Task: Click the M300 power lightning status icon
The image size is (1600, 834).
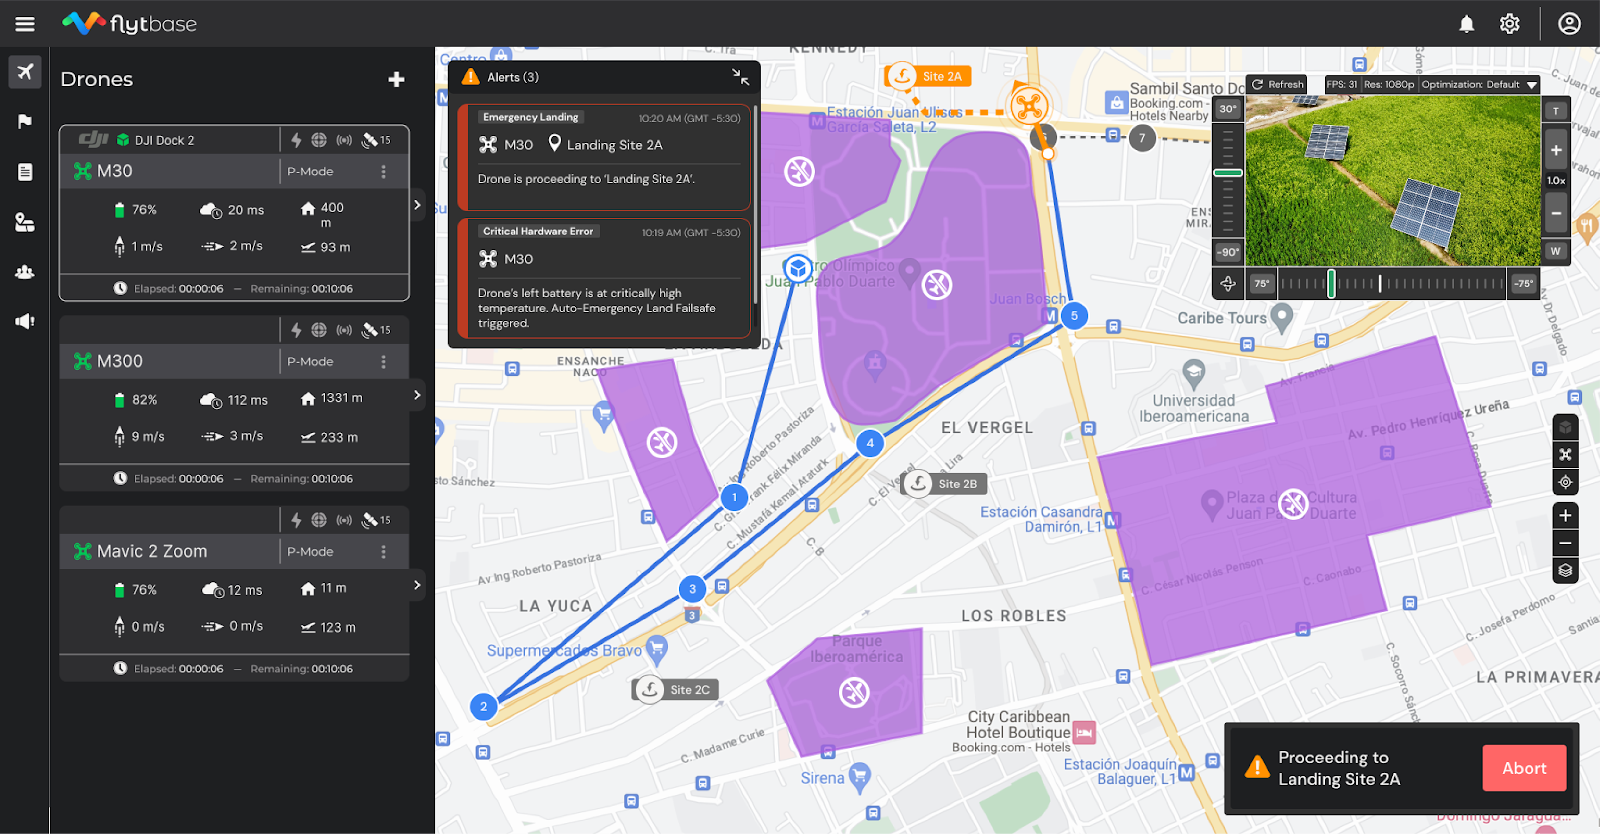Action: (x=296, y=330)
